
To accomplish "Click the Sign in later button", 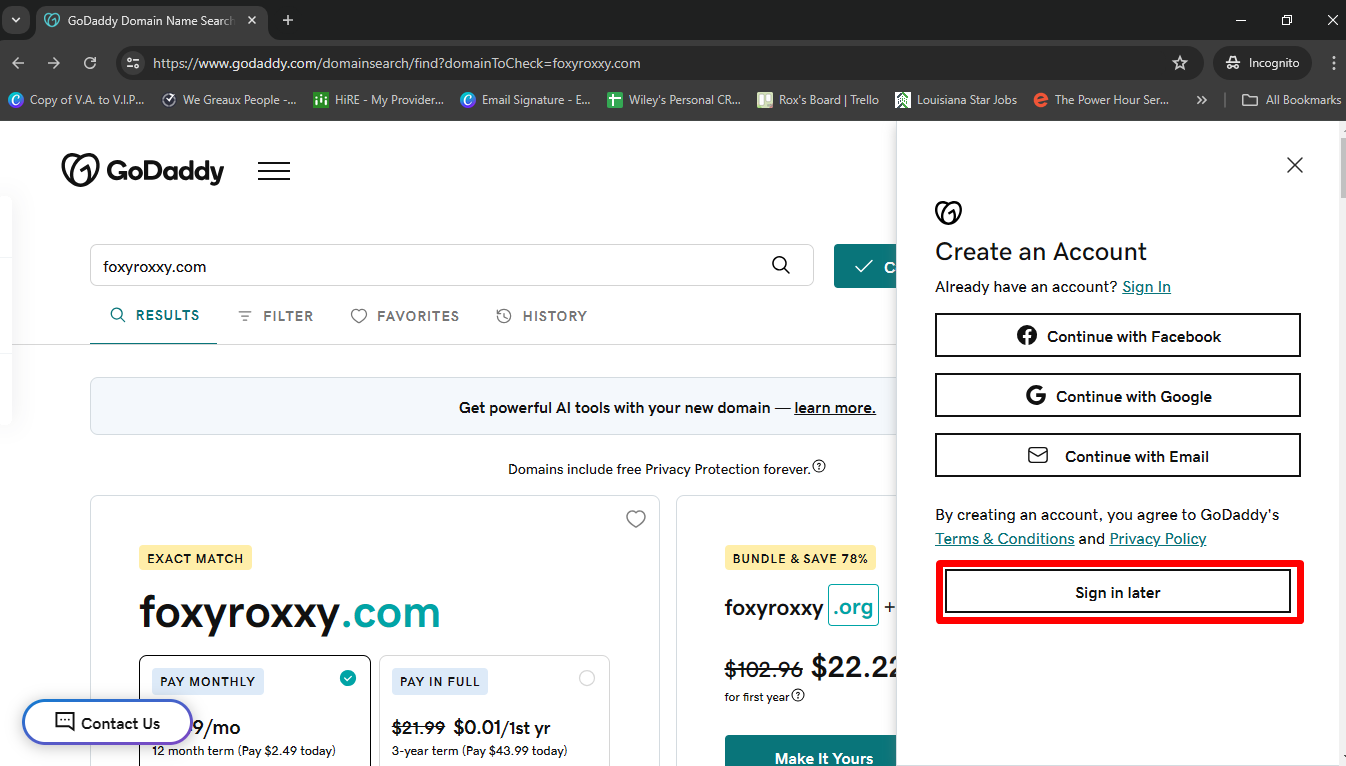I will pos(1118,592).
